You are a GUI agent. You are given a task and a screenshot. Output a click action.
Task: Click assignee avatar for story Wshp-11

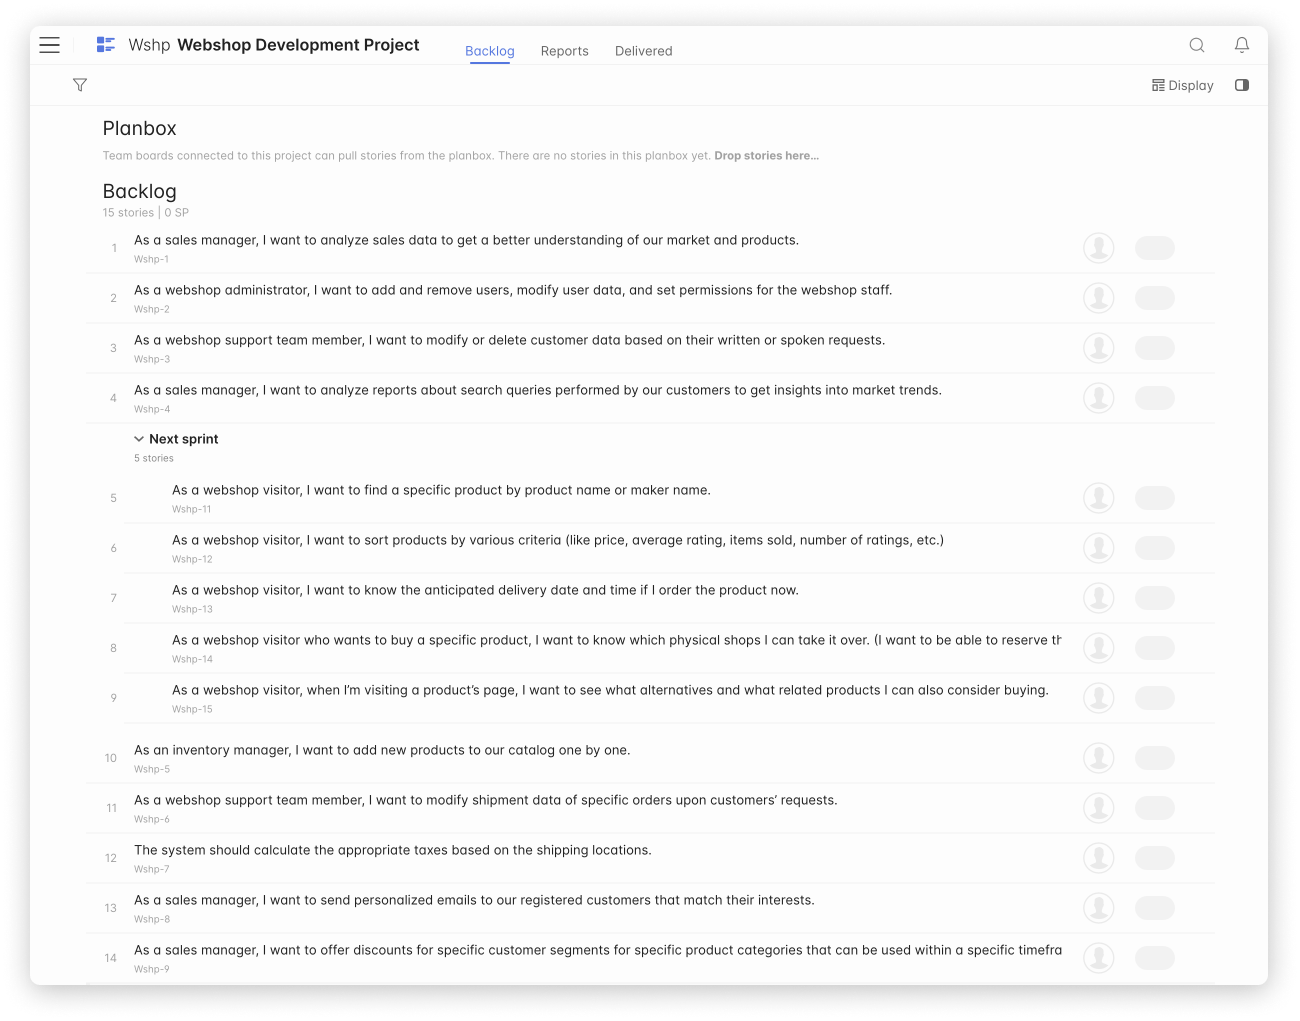click(1098, 498)
